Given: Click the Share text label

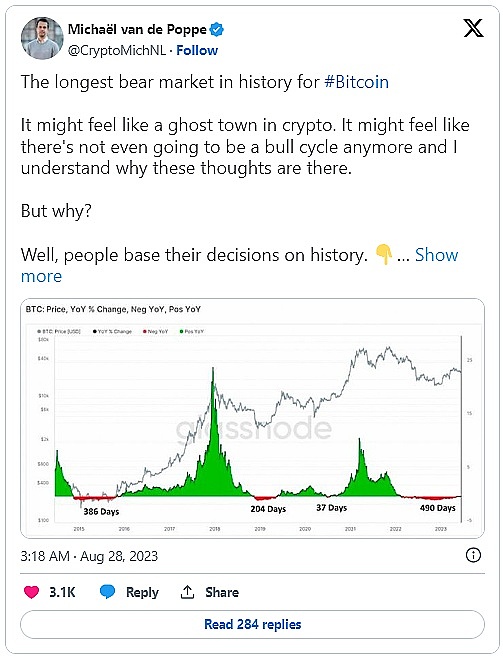Looking at the screenshot, I should click(x=222, y=592).
